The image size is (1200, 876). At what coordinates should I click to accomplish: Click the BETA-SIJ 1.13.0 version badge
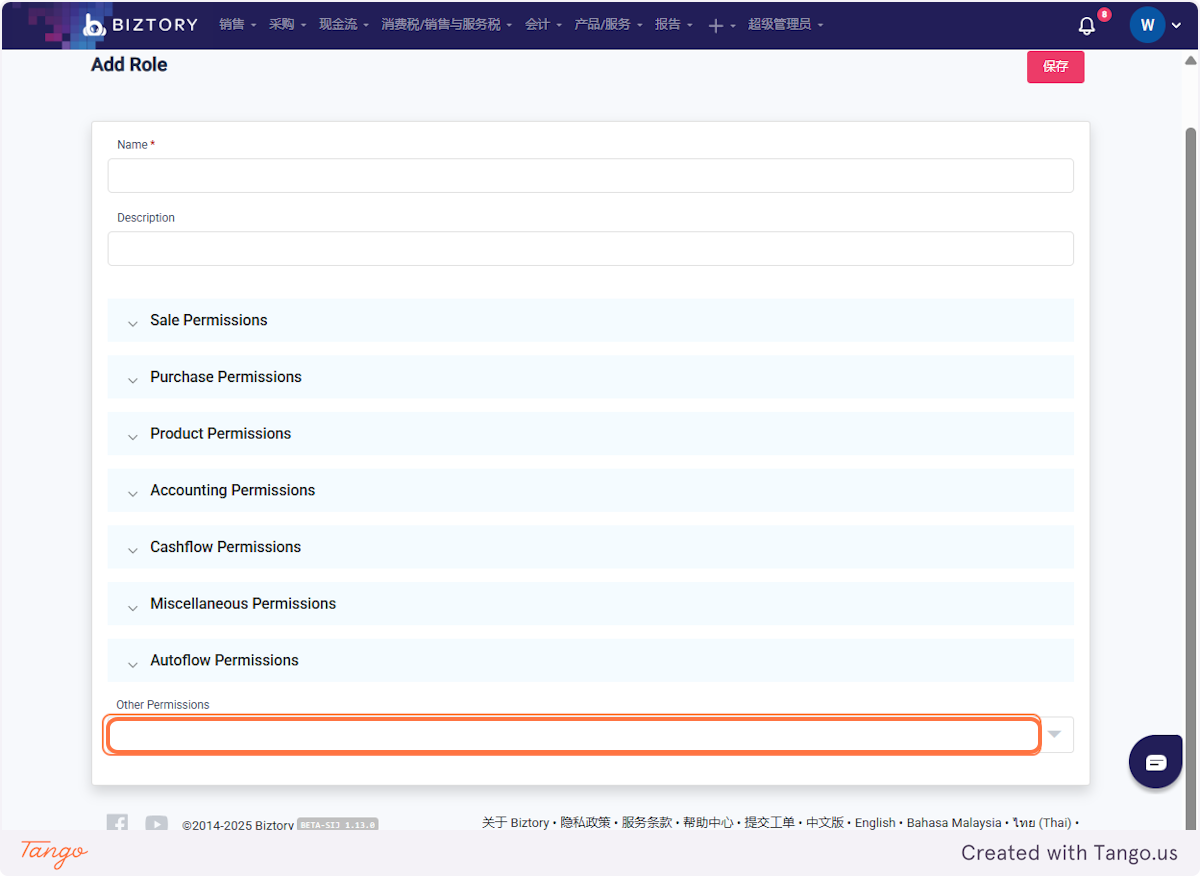coord(337,825)
